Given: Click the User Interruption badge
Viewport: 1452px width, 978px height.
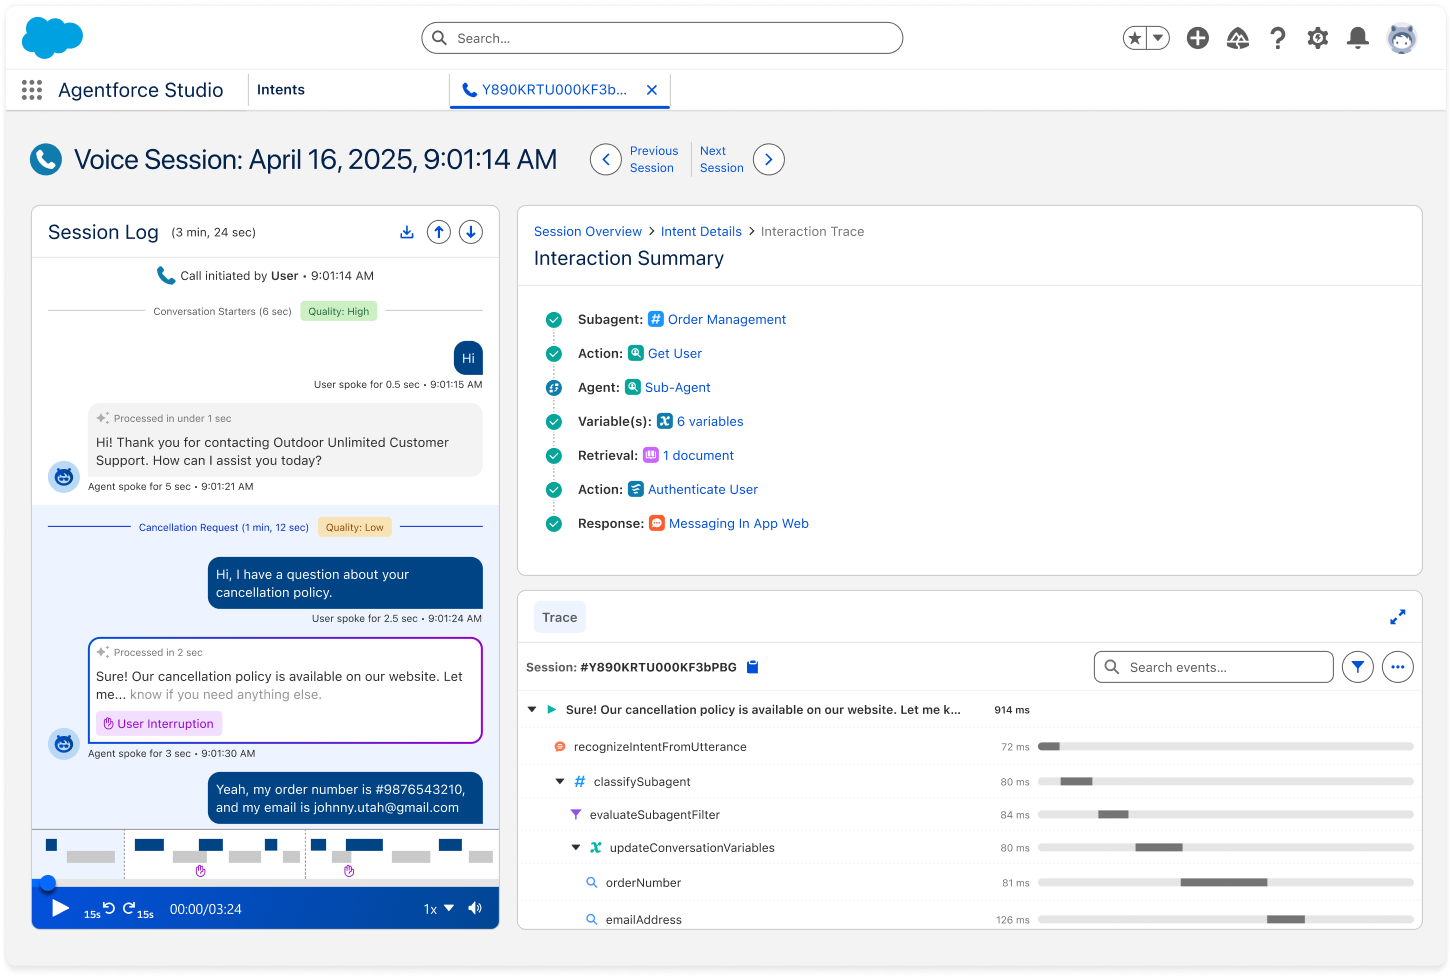Looking at the screenshot, I should [159, 724].
